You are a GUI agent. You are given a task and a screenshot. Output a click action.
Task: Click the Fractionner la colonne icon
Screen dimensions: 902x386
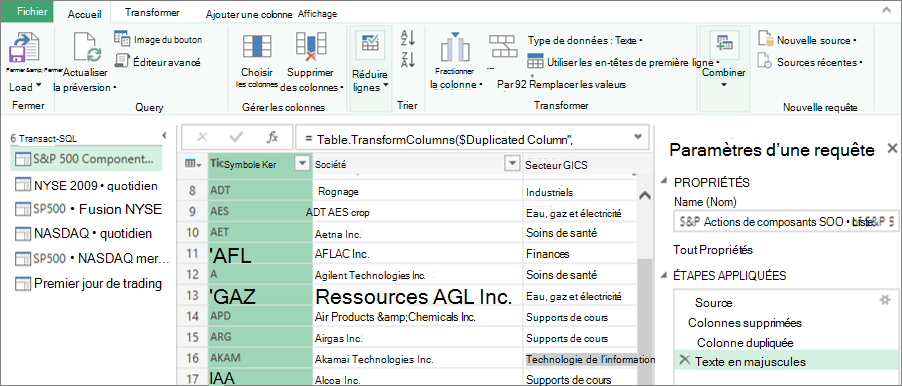coord(454,47)
